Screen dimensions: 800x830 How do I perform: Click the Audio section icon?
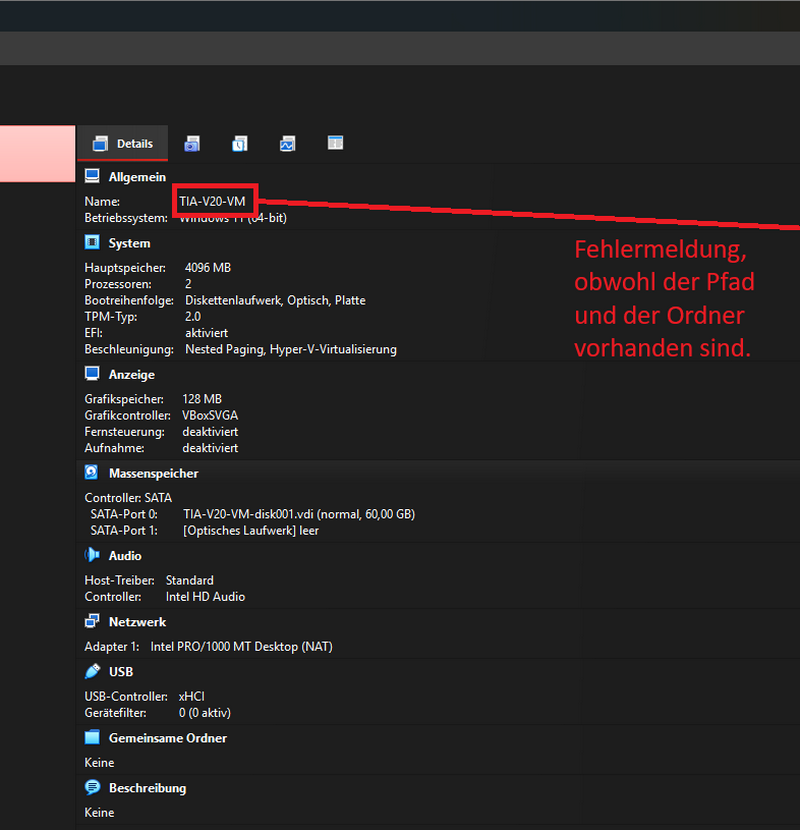tap(92, 555)
